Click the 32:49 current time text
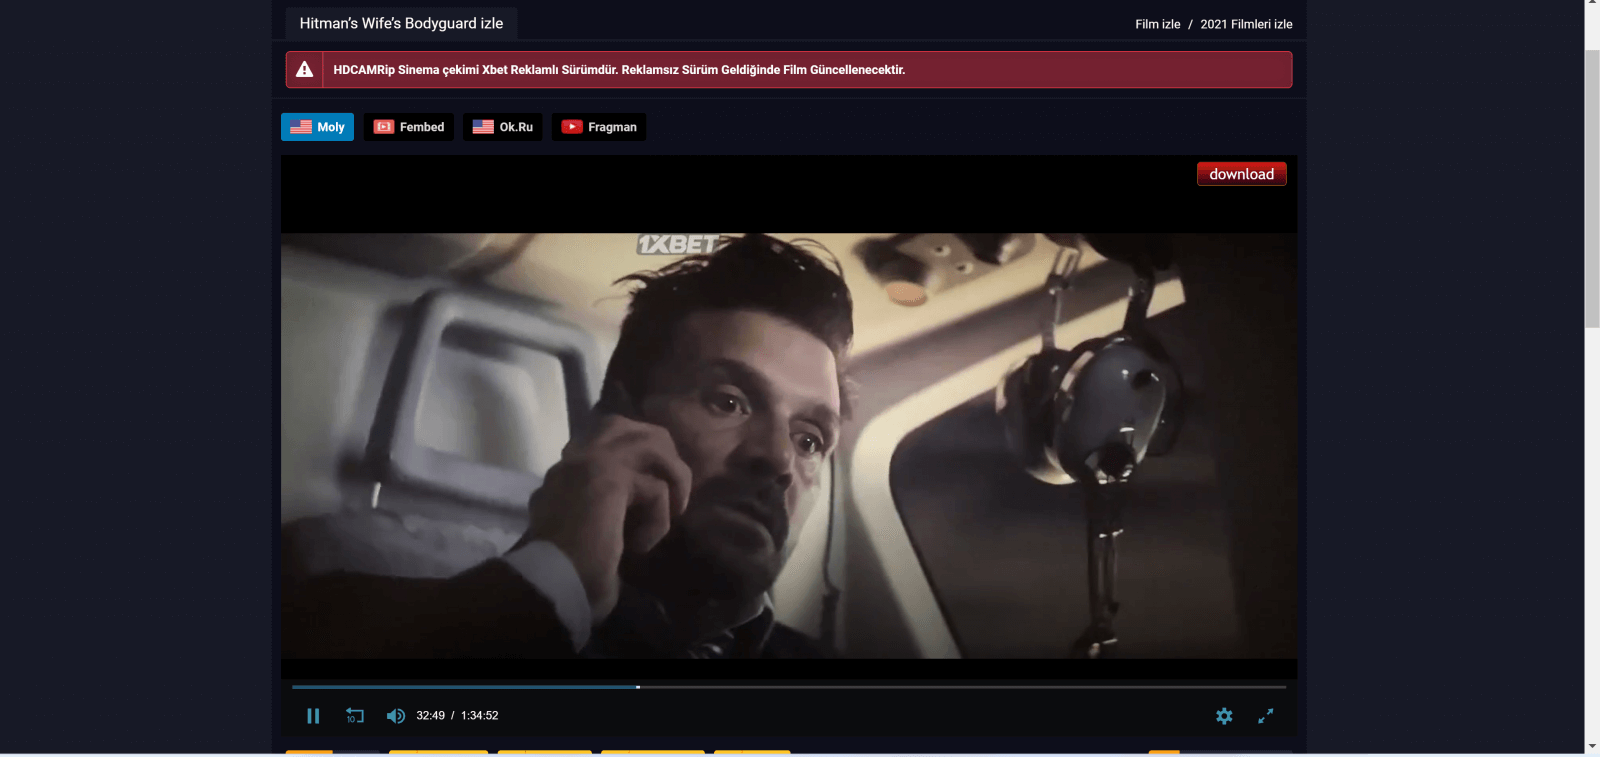The height and width of the screenshot is (757, 1600). 430,716
